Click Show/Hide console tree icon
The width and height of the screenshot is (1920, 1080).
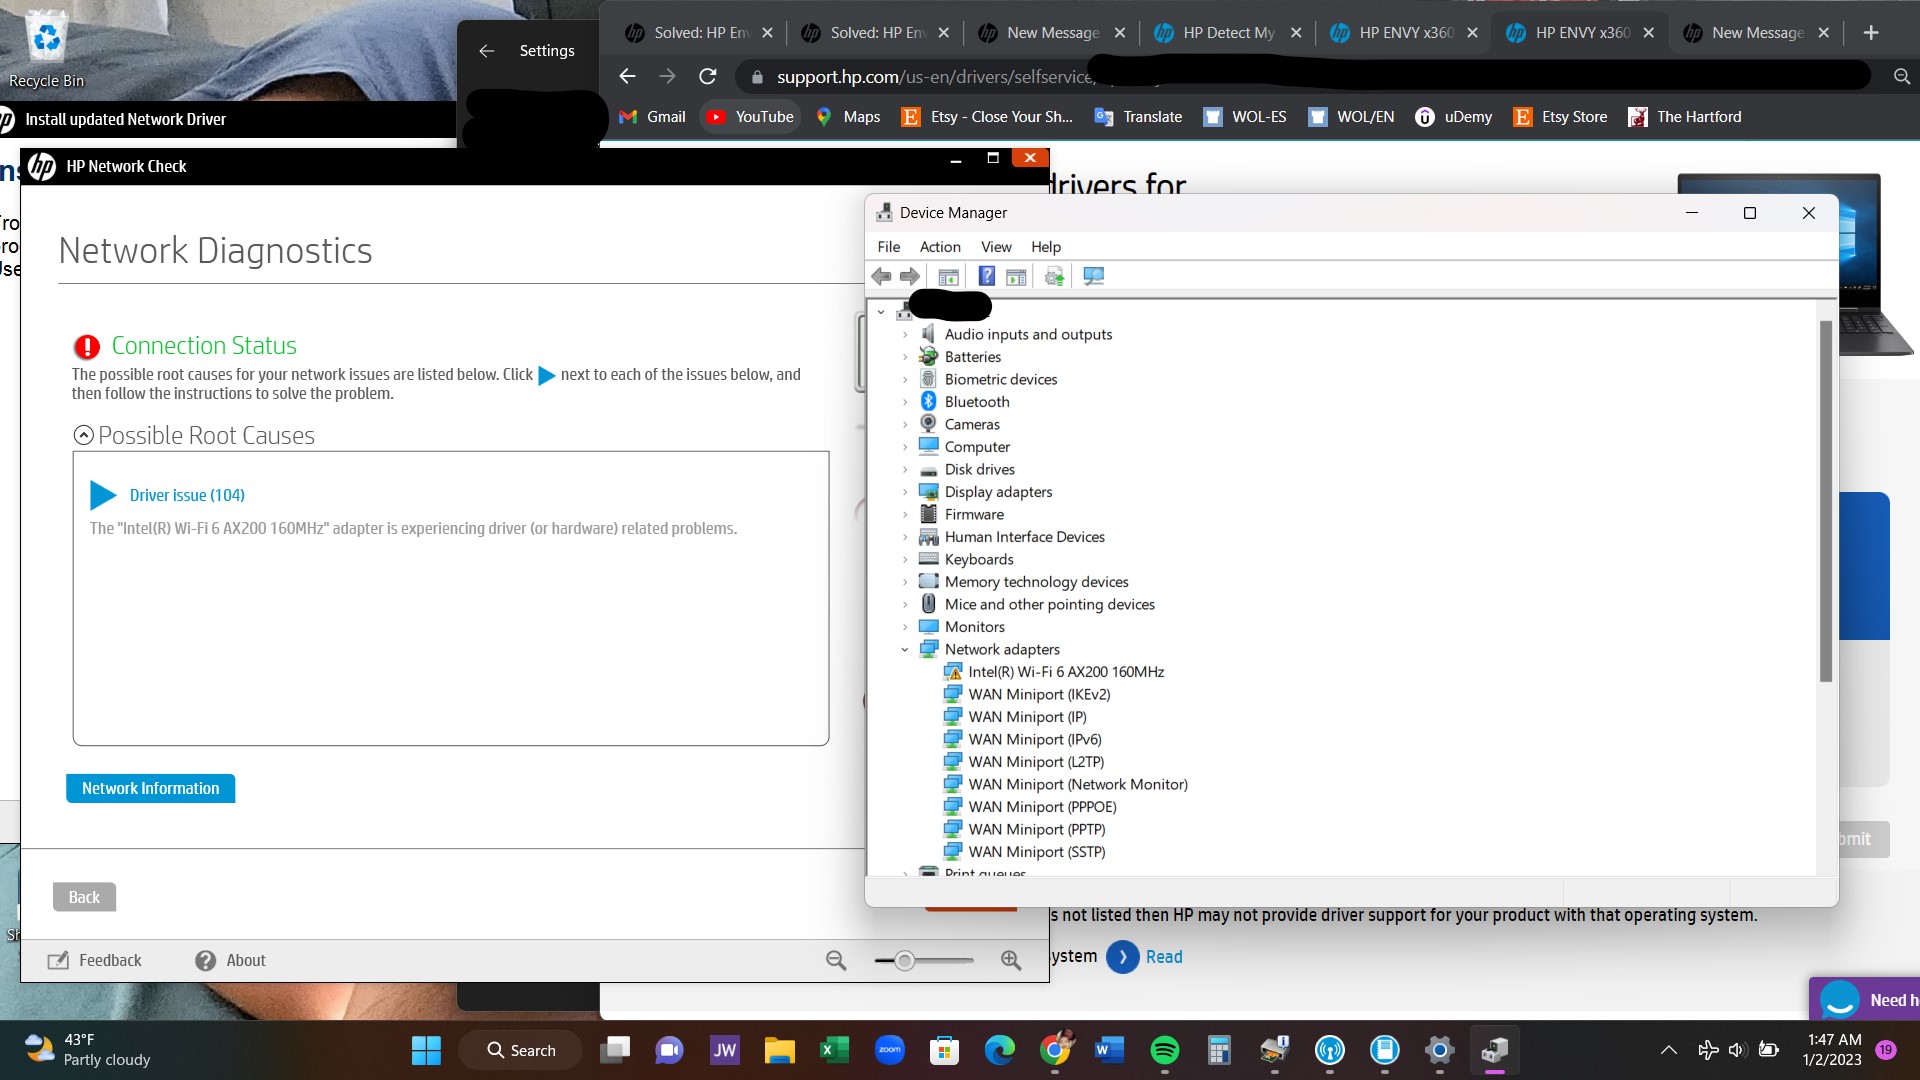coord(948,277)
